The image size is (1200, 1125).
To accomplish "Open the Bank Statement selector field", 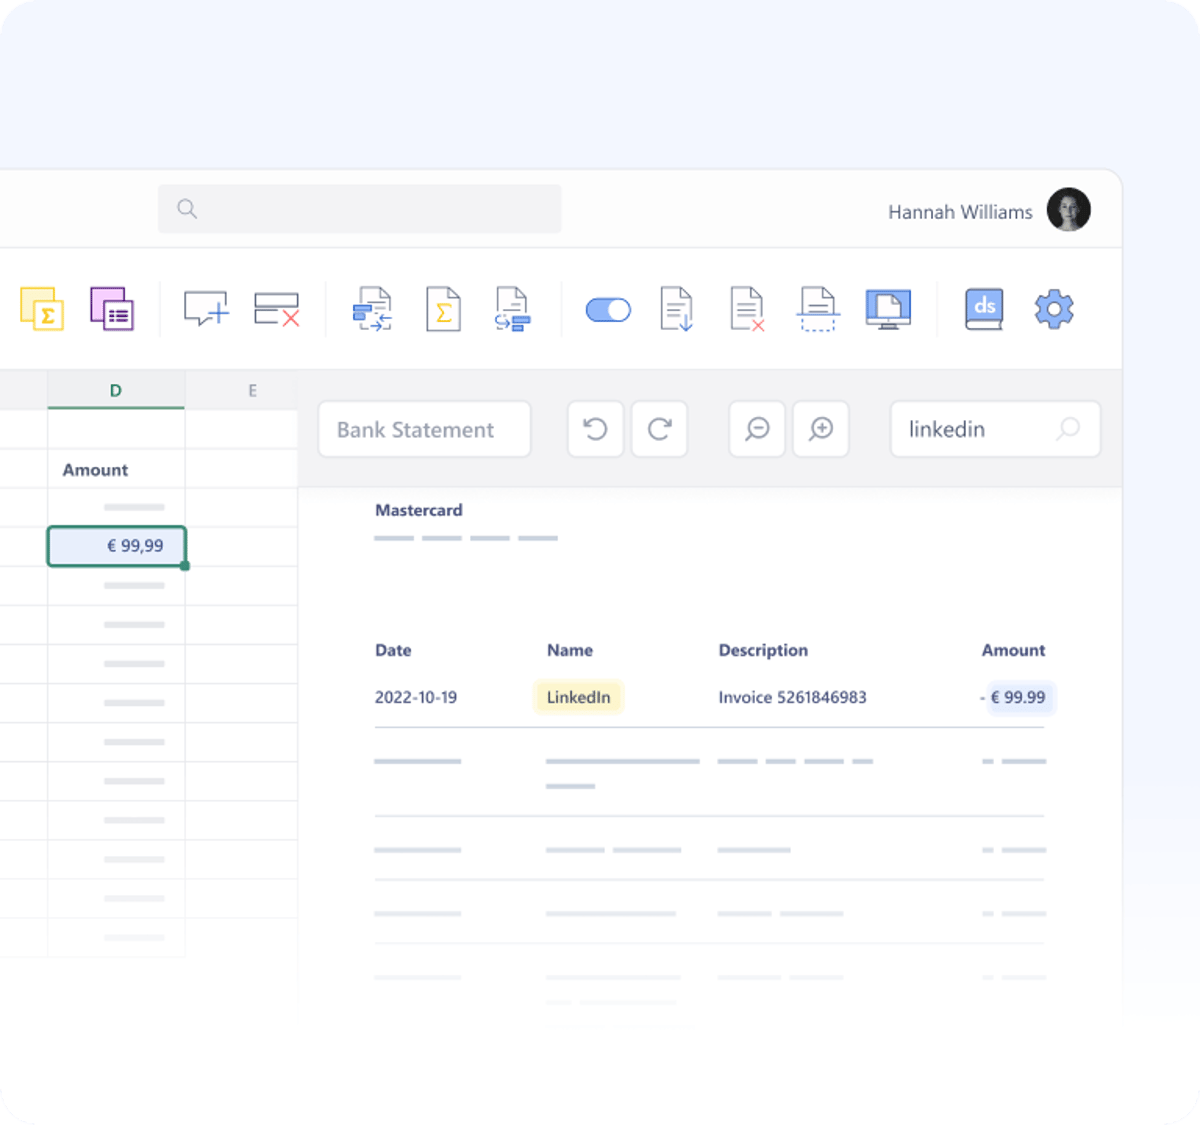I will (x=424, y=430).
